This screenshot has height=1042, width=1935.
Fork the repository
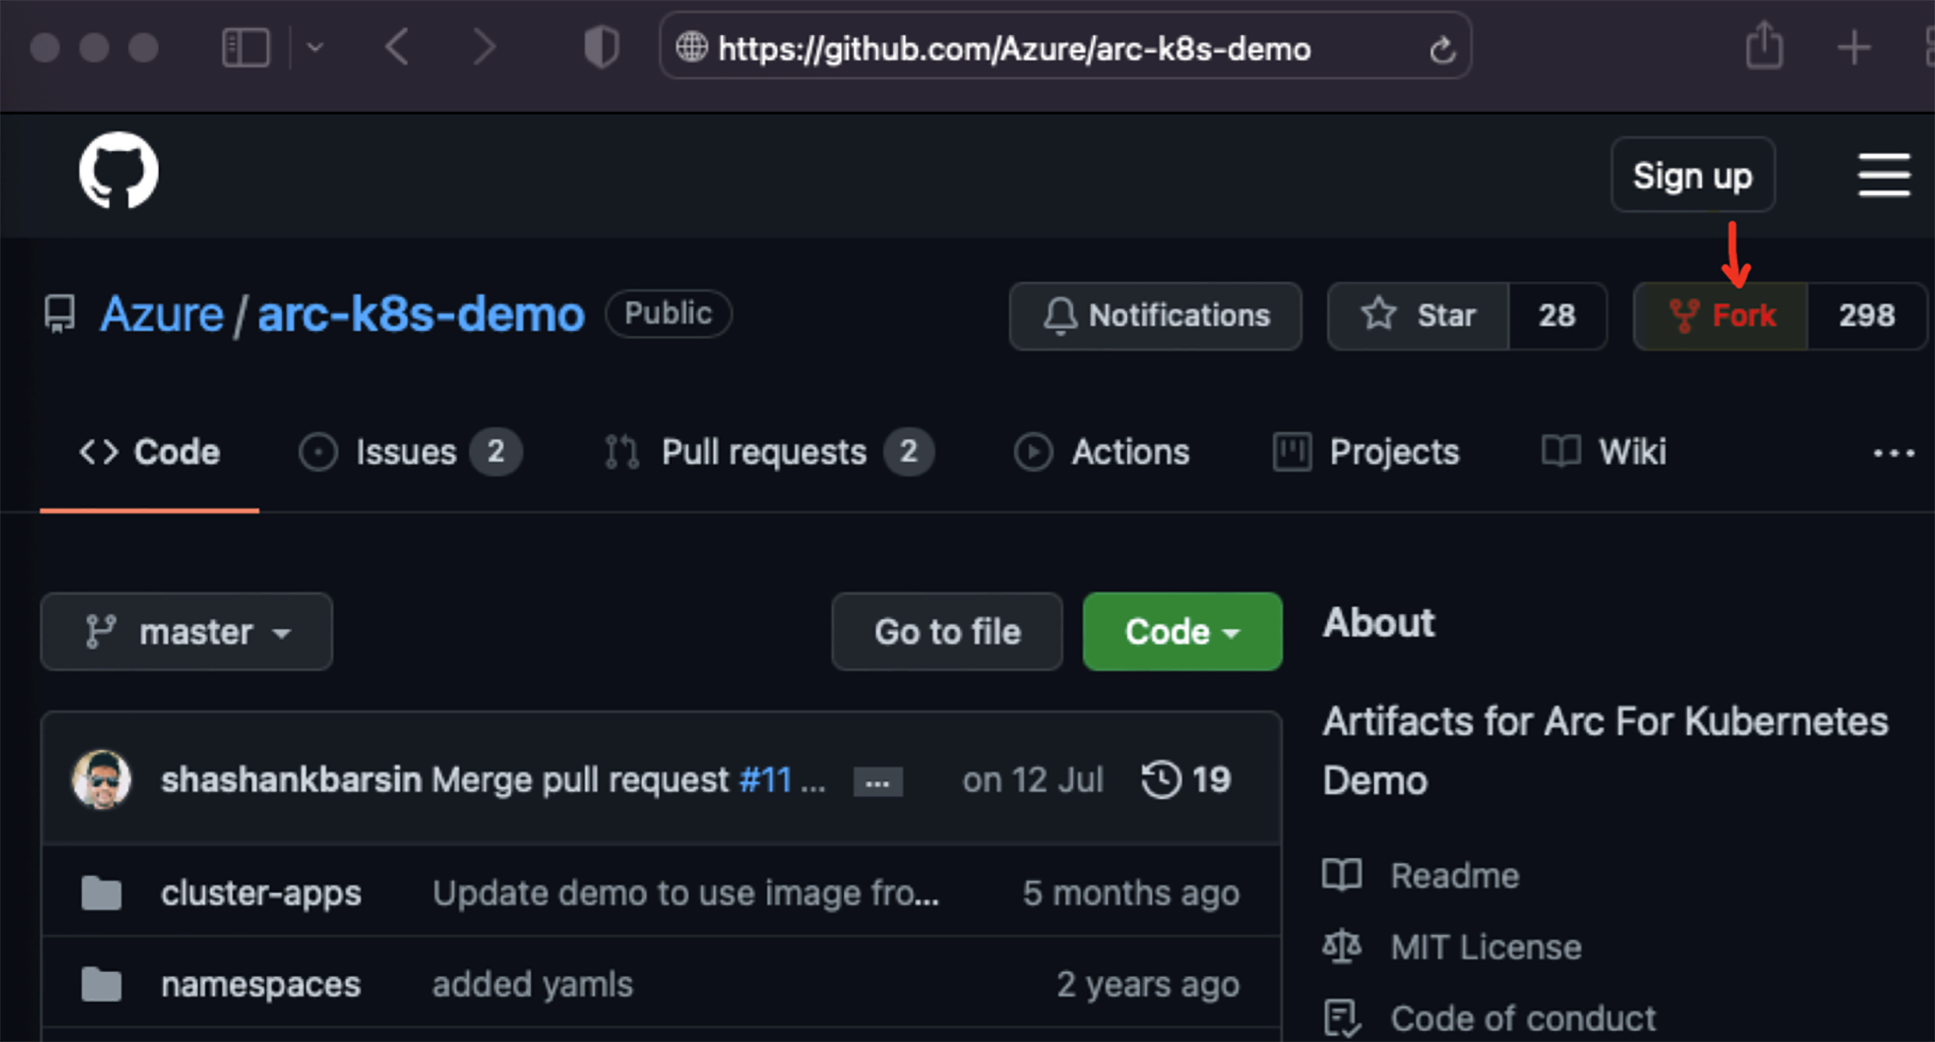pyautogui.click(x=1721, y=316)
